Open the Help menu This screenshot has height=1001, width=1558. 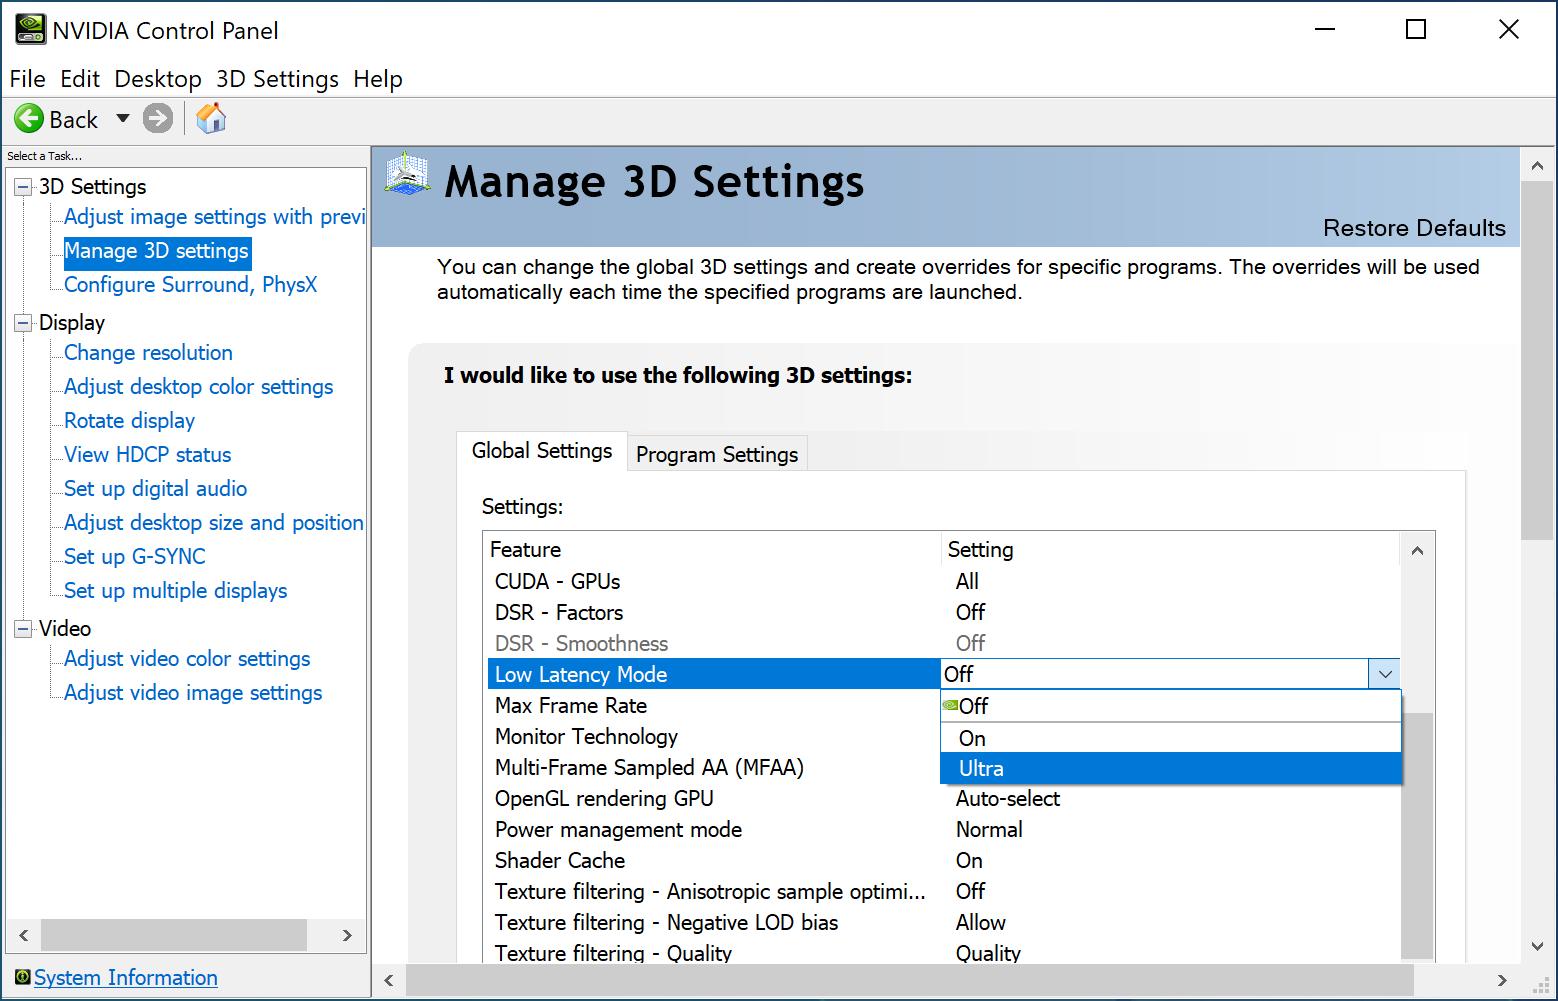click(x=378, y=79)
